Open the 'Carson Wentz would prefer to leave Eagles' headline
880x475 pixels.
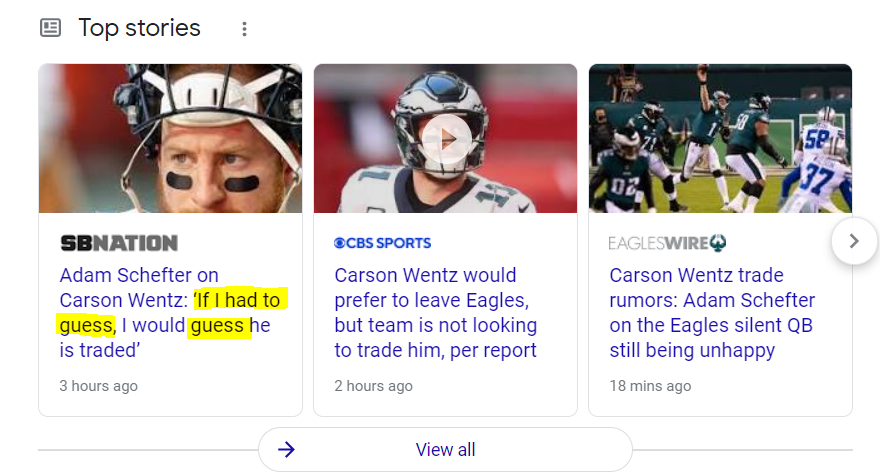point(435,312)
